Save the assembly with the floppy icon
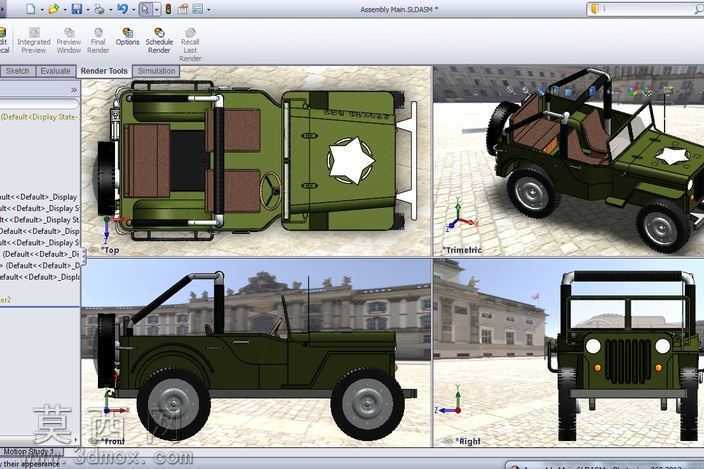This screenshot has height=469, width=704. 77,9
